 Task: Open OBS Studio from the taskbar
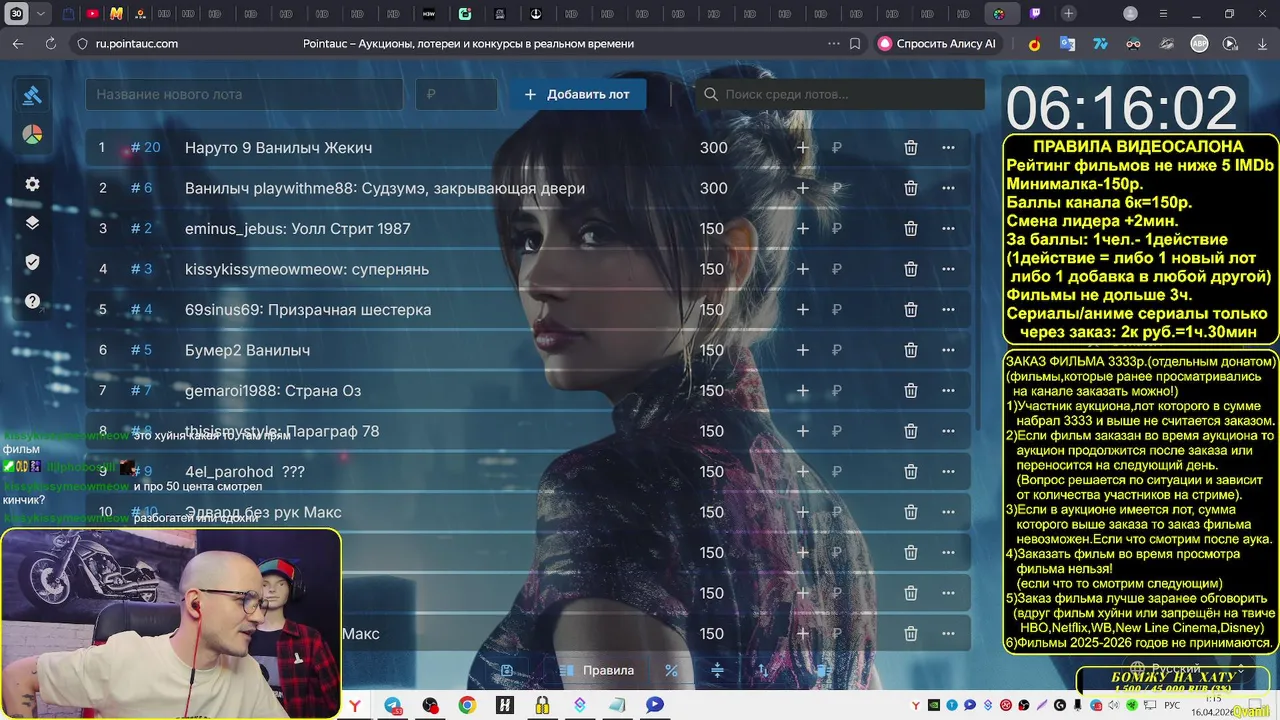430,705
